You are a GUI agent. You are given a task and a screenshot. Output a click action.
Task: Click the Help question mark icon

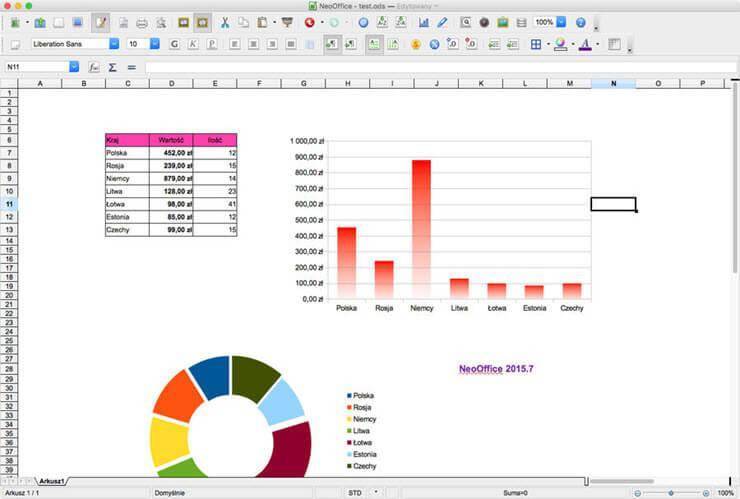581,22
